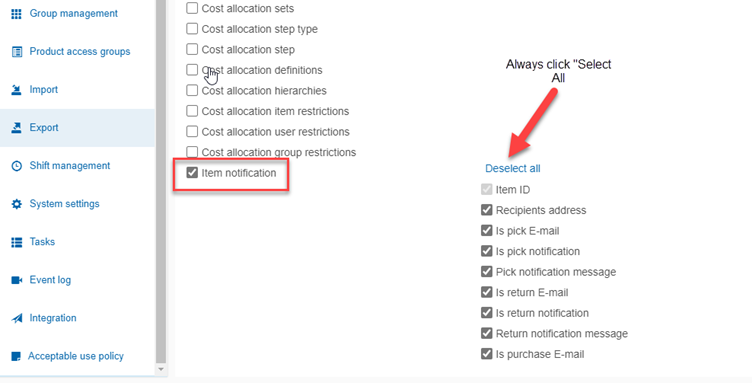Toggle the Pick notification message checkbox

pyautogui.click(x=486, y=271)
